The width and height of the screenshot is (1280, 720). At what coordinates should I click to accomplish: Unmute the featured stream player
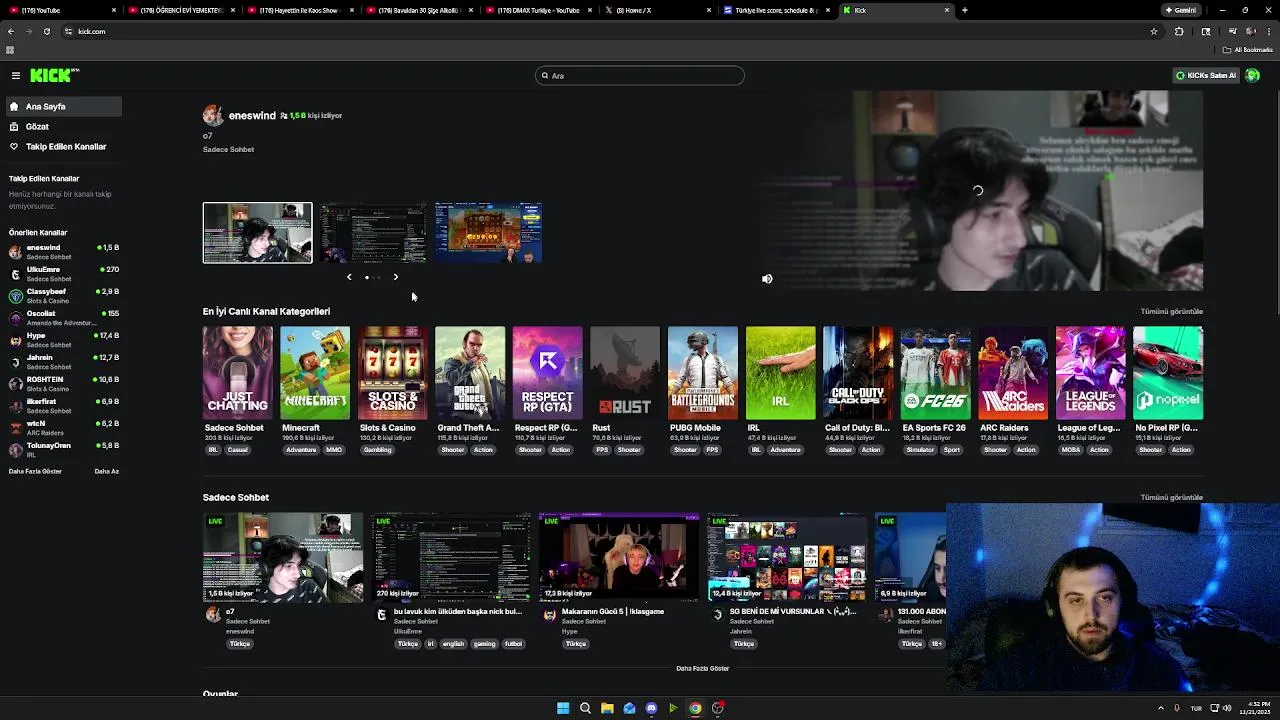pyautogui.click(x=767, y=279)
